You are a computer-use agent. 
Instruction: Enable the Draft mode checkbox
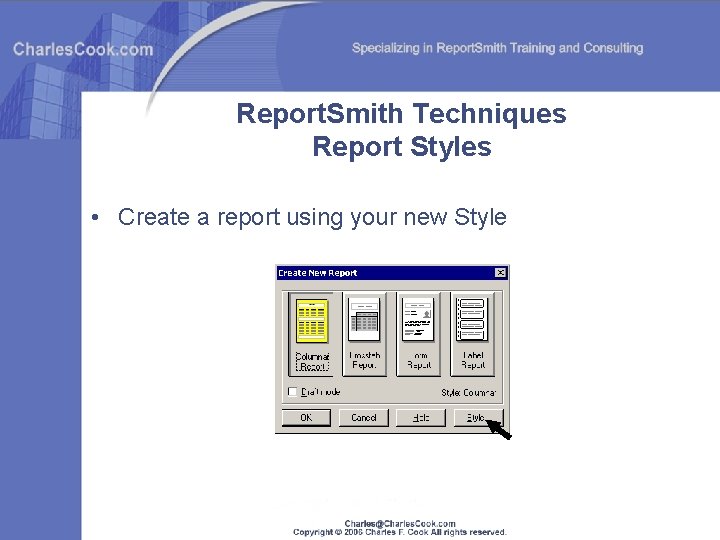click(292, 392)
